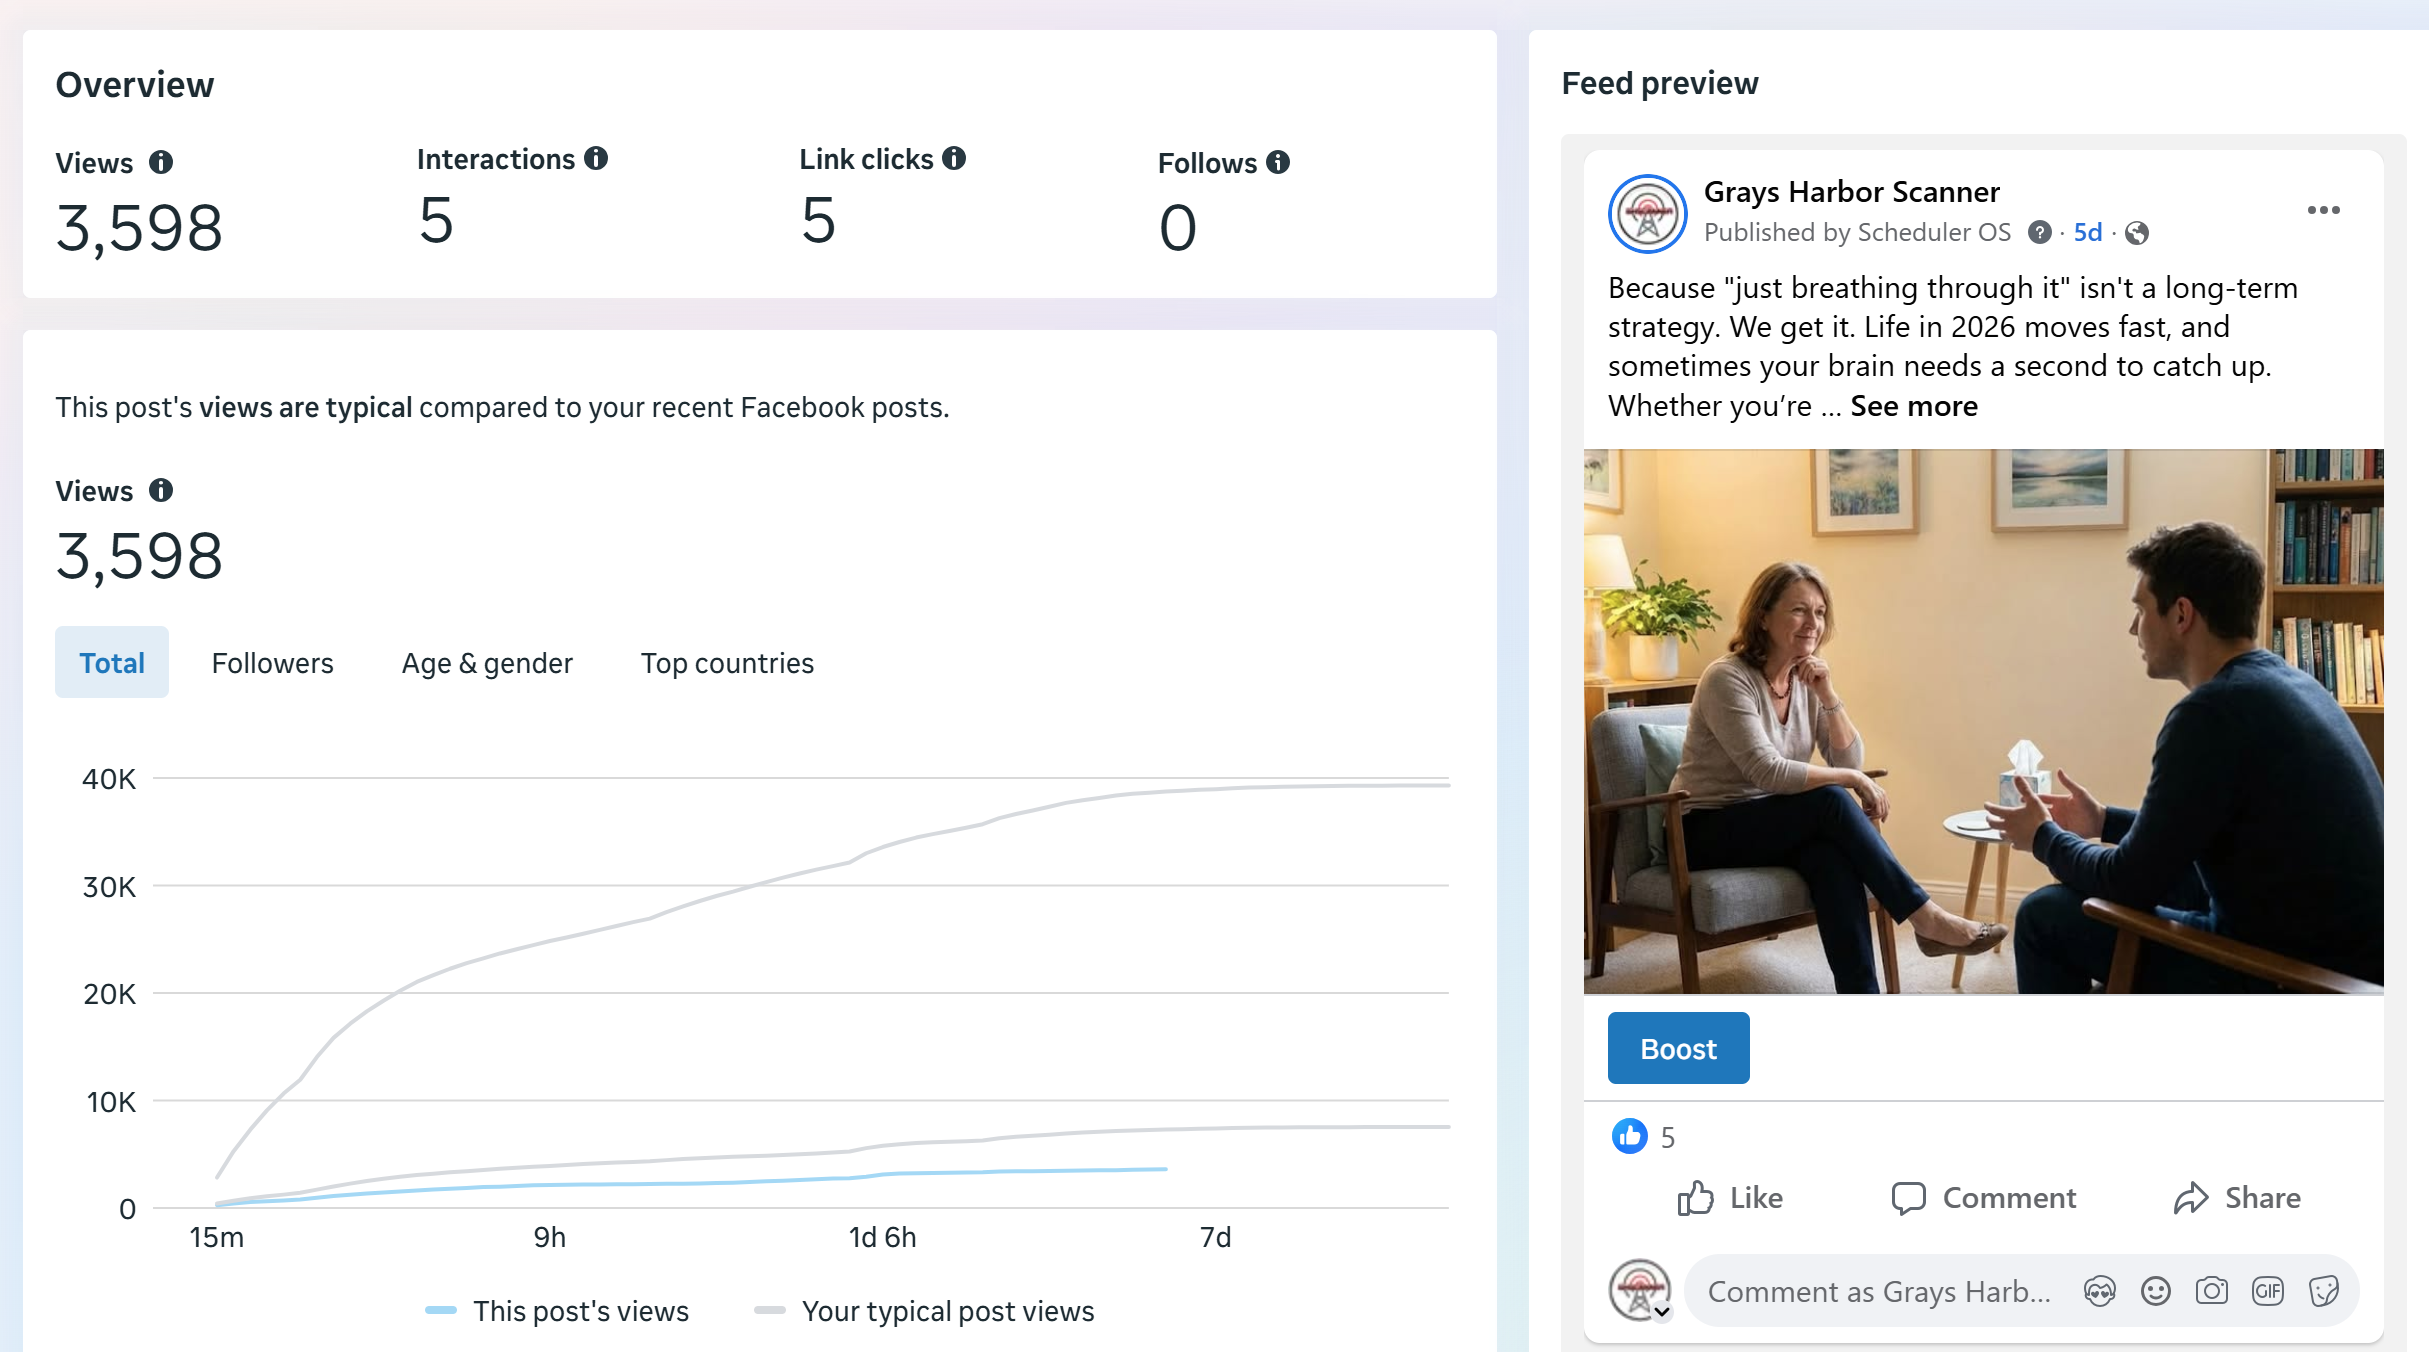Click the Boost button
The width and height of the screenshot is (2429, 1352).
tap(1678, 1048)
